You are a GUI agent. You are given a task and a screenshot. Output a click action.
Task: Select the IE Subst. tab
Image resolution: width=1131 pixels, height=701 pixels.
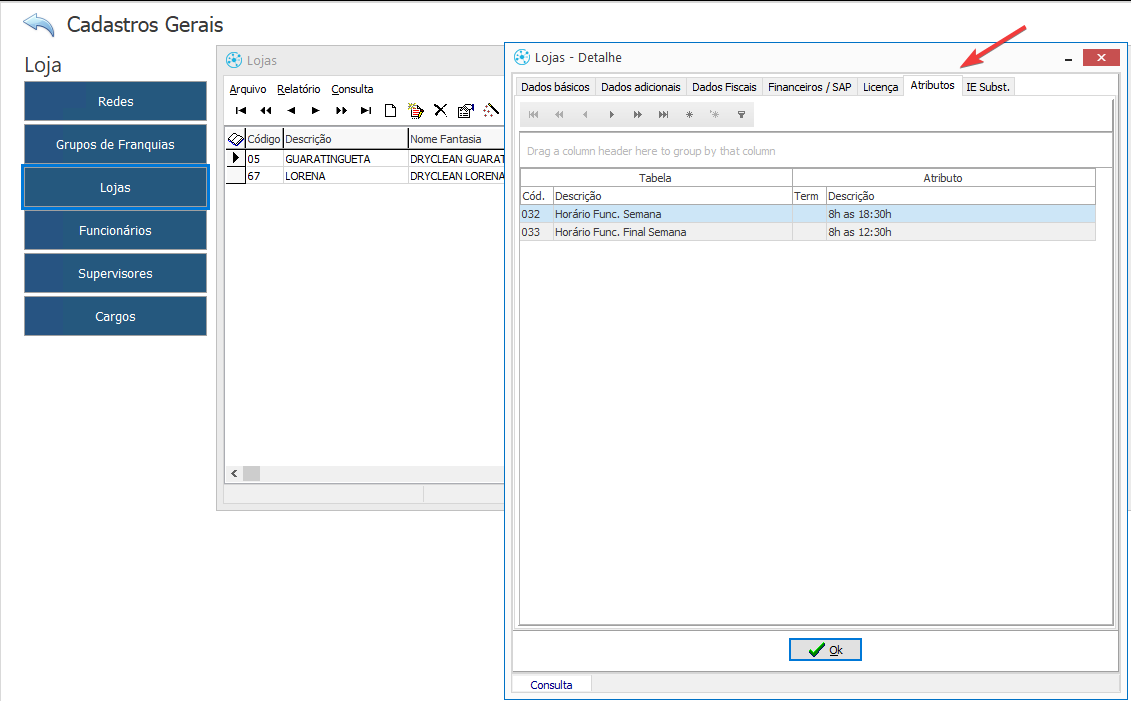pos(988,87)
